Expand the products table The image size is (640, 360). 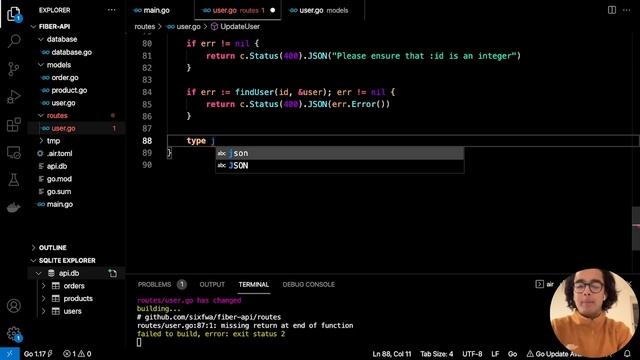tap(43, 298)
